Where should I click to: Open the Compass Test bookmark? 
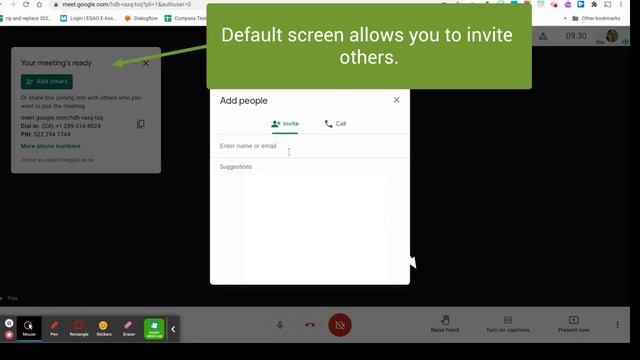186,18
